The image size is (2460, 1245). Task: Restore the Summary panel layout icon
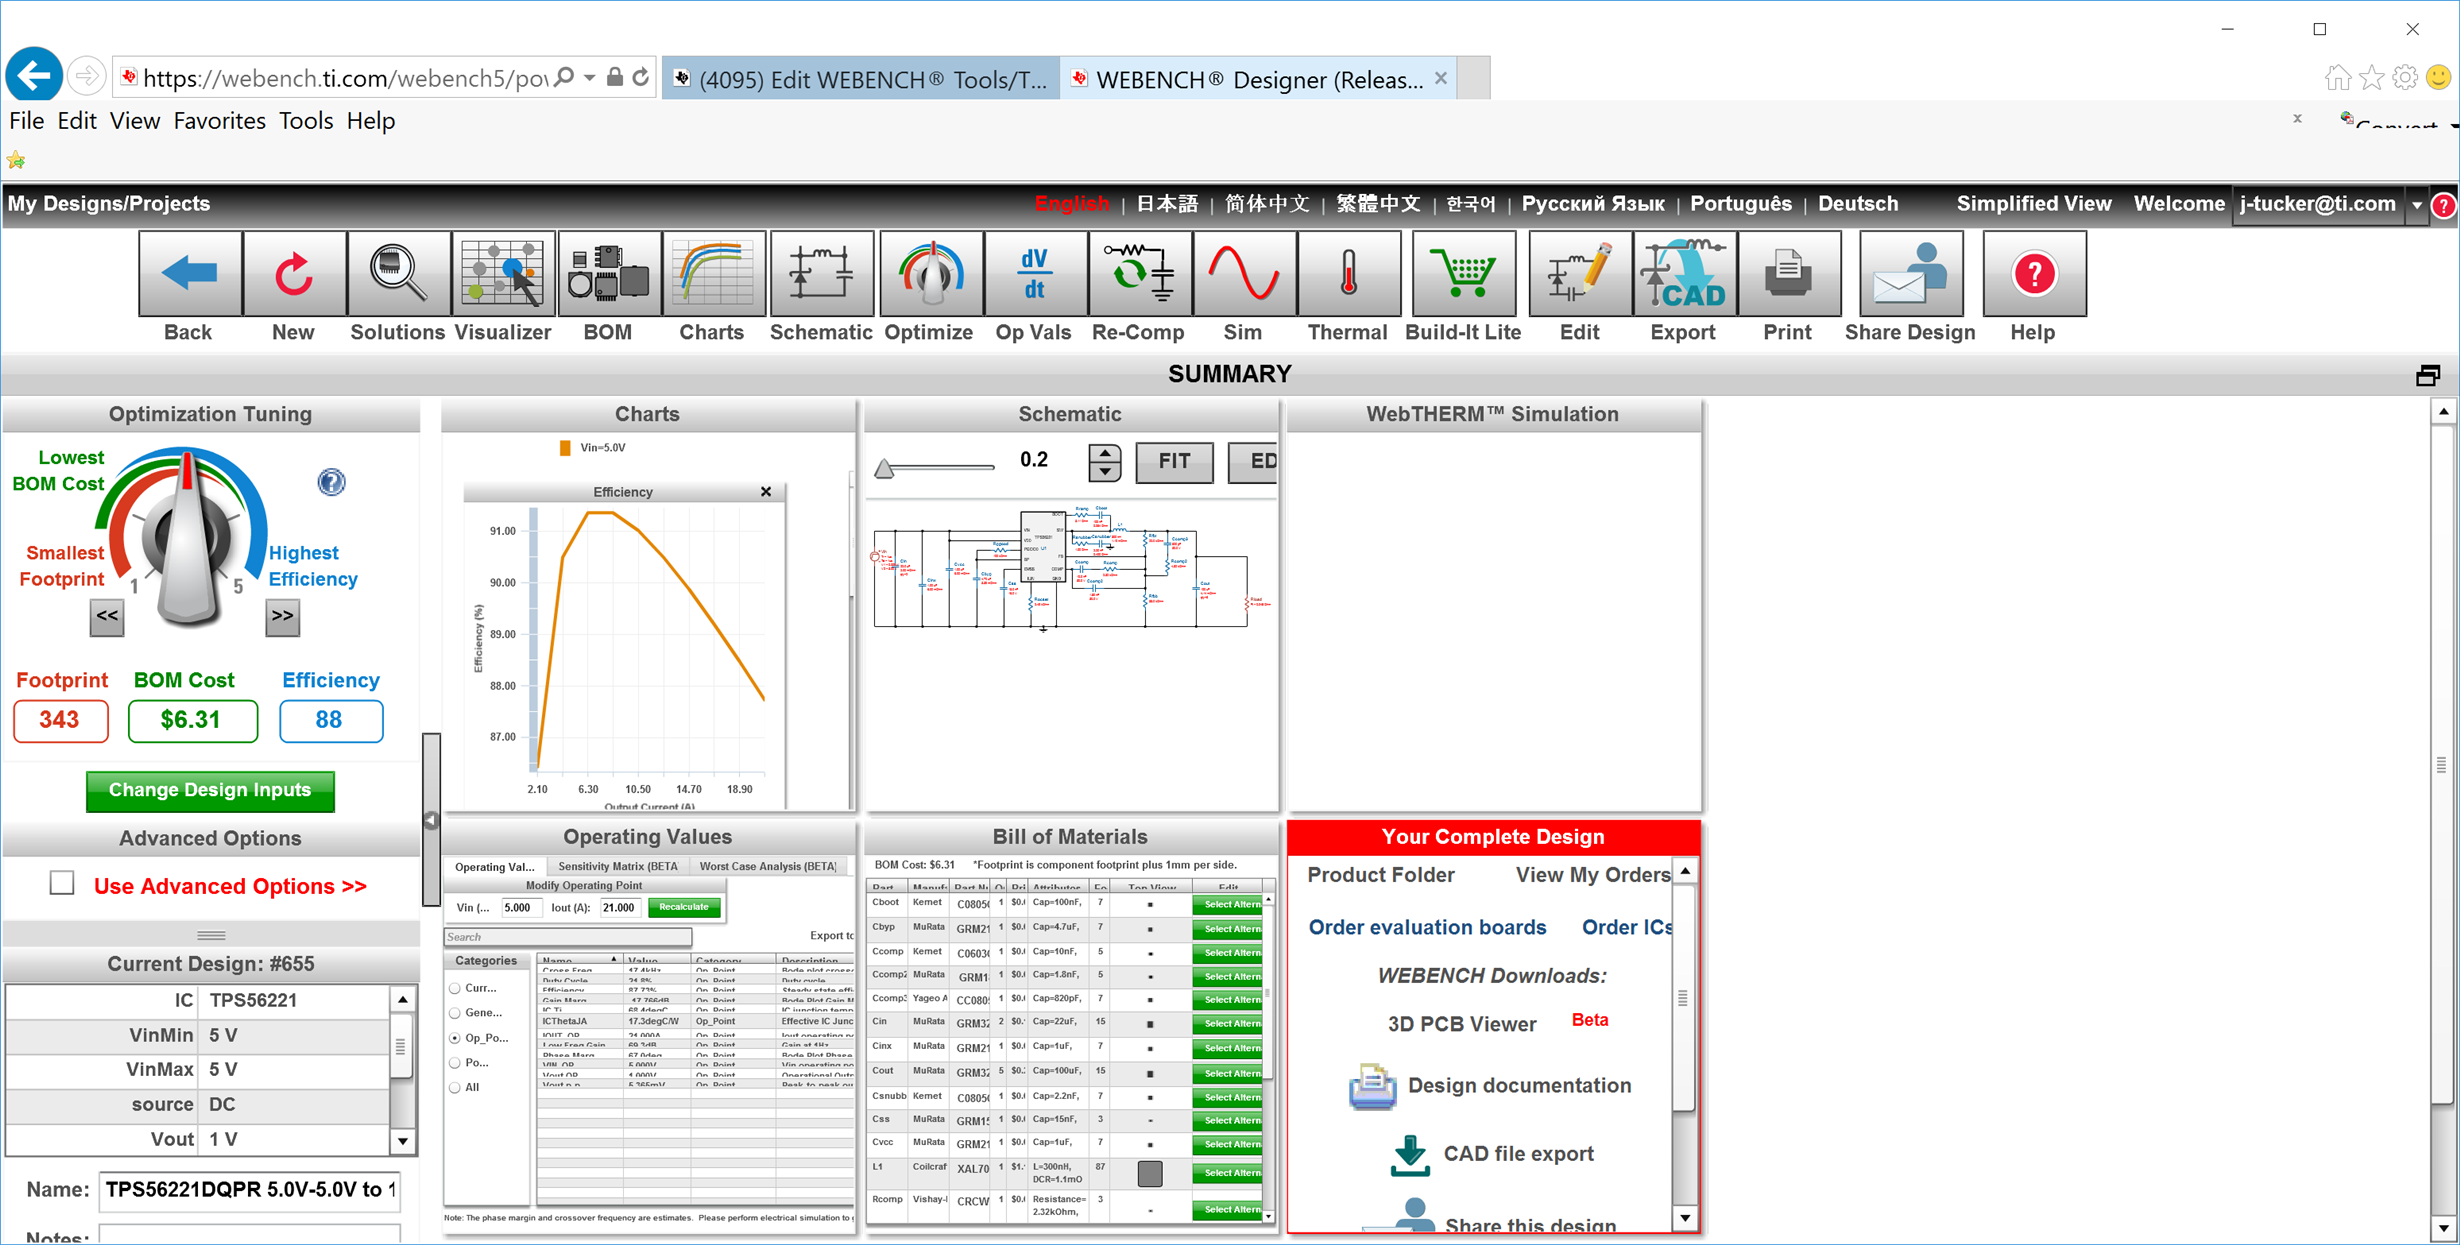click(x=2428, y=375)
